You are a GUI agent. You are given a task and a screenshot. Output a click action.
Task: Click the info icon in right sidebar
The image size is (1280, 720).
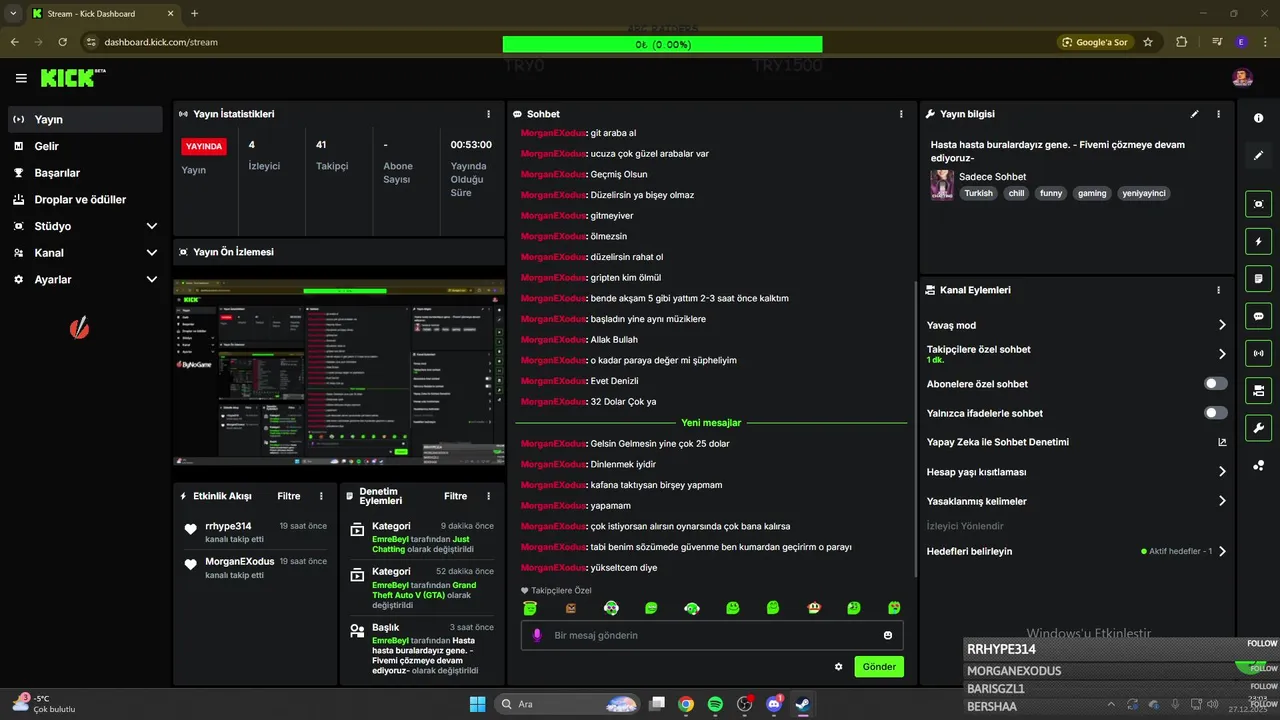pos(1258,118)
